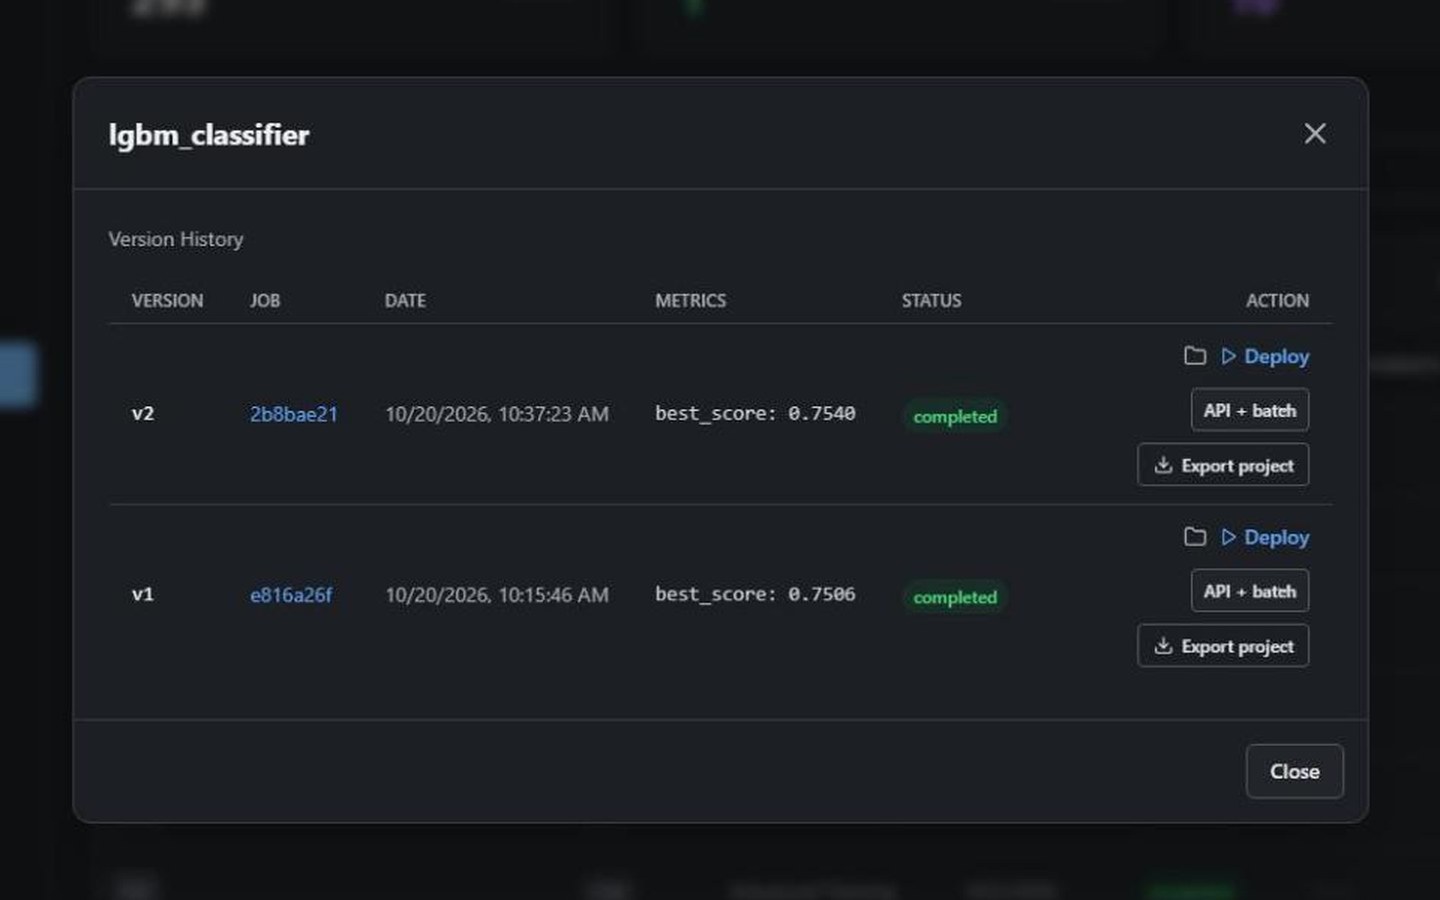Click the date 10/20/2026, 10:37:23 AM

tap(497, 414)
